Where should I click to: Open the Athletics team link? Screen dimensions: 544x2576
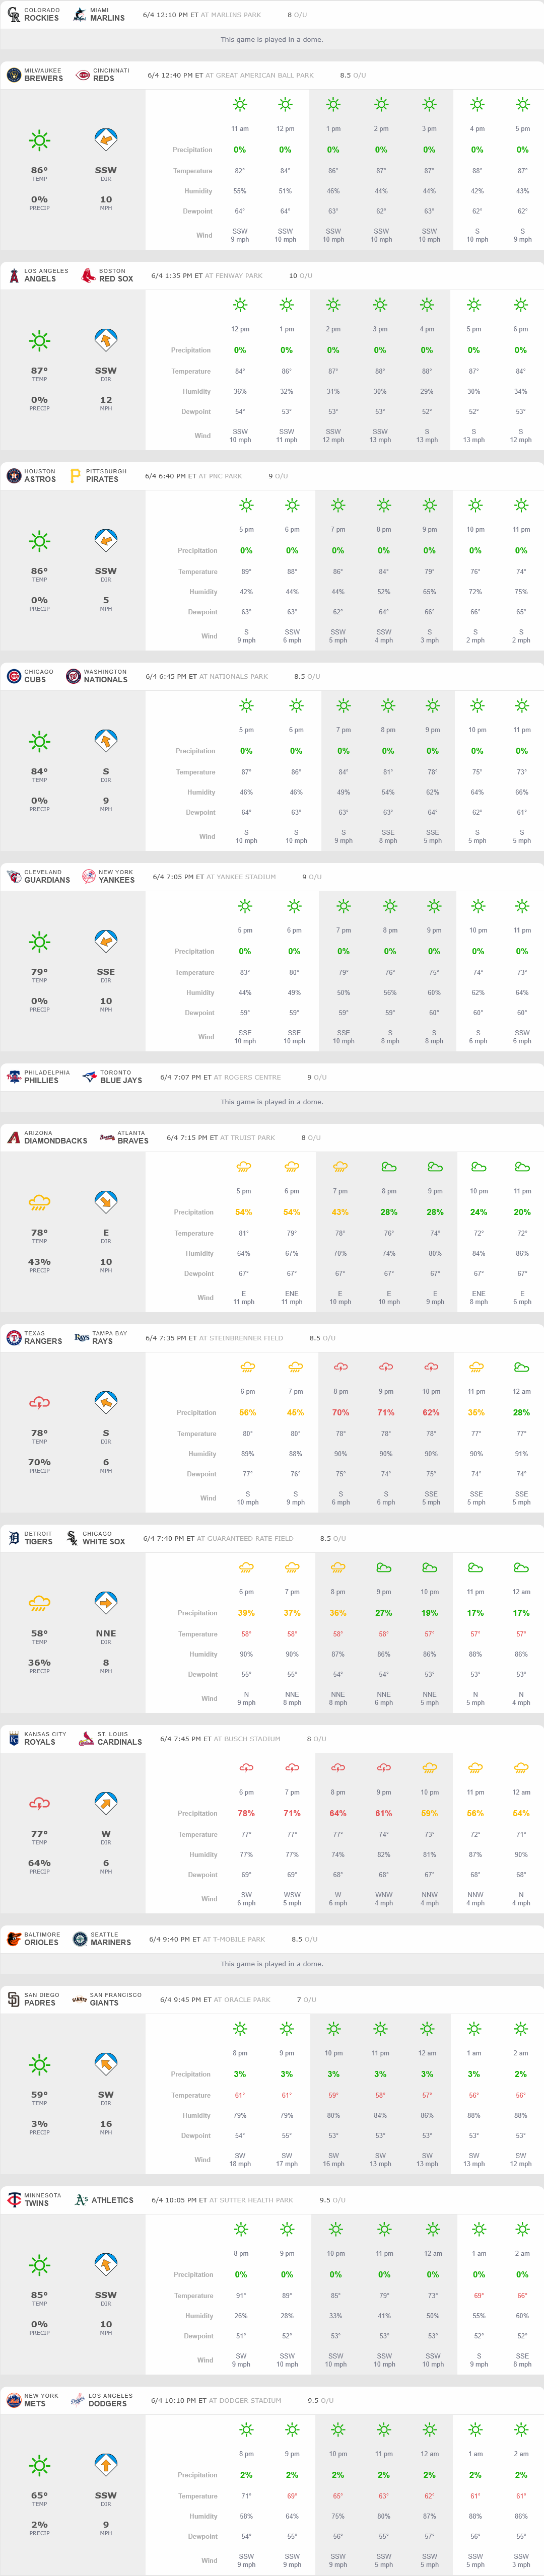(x=104, y=2199)
